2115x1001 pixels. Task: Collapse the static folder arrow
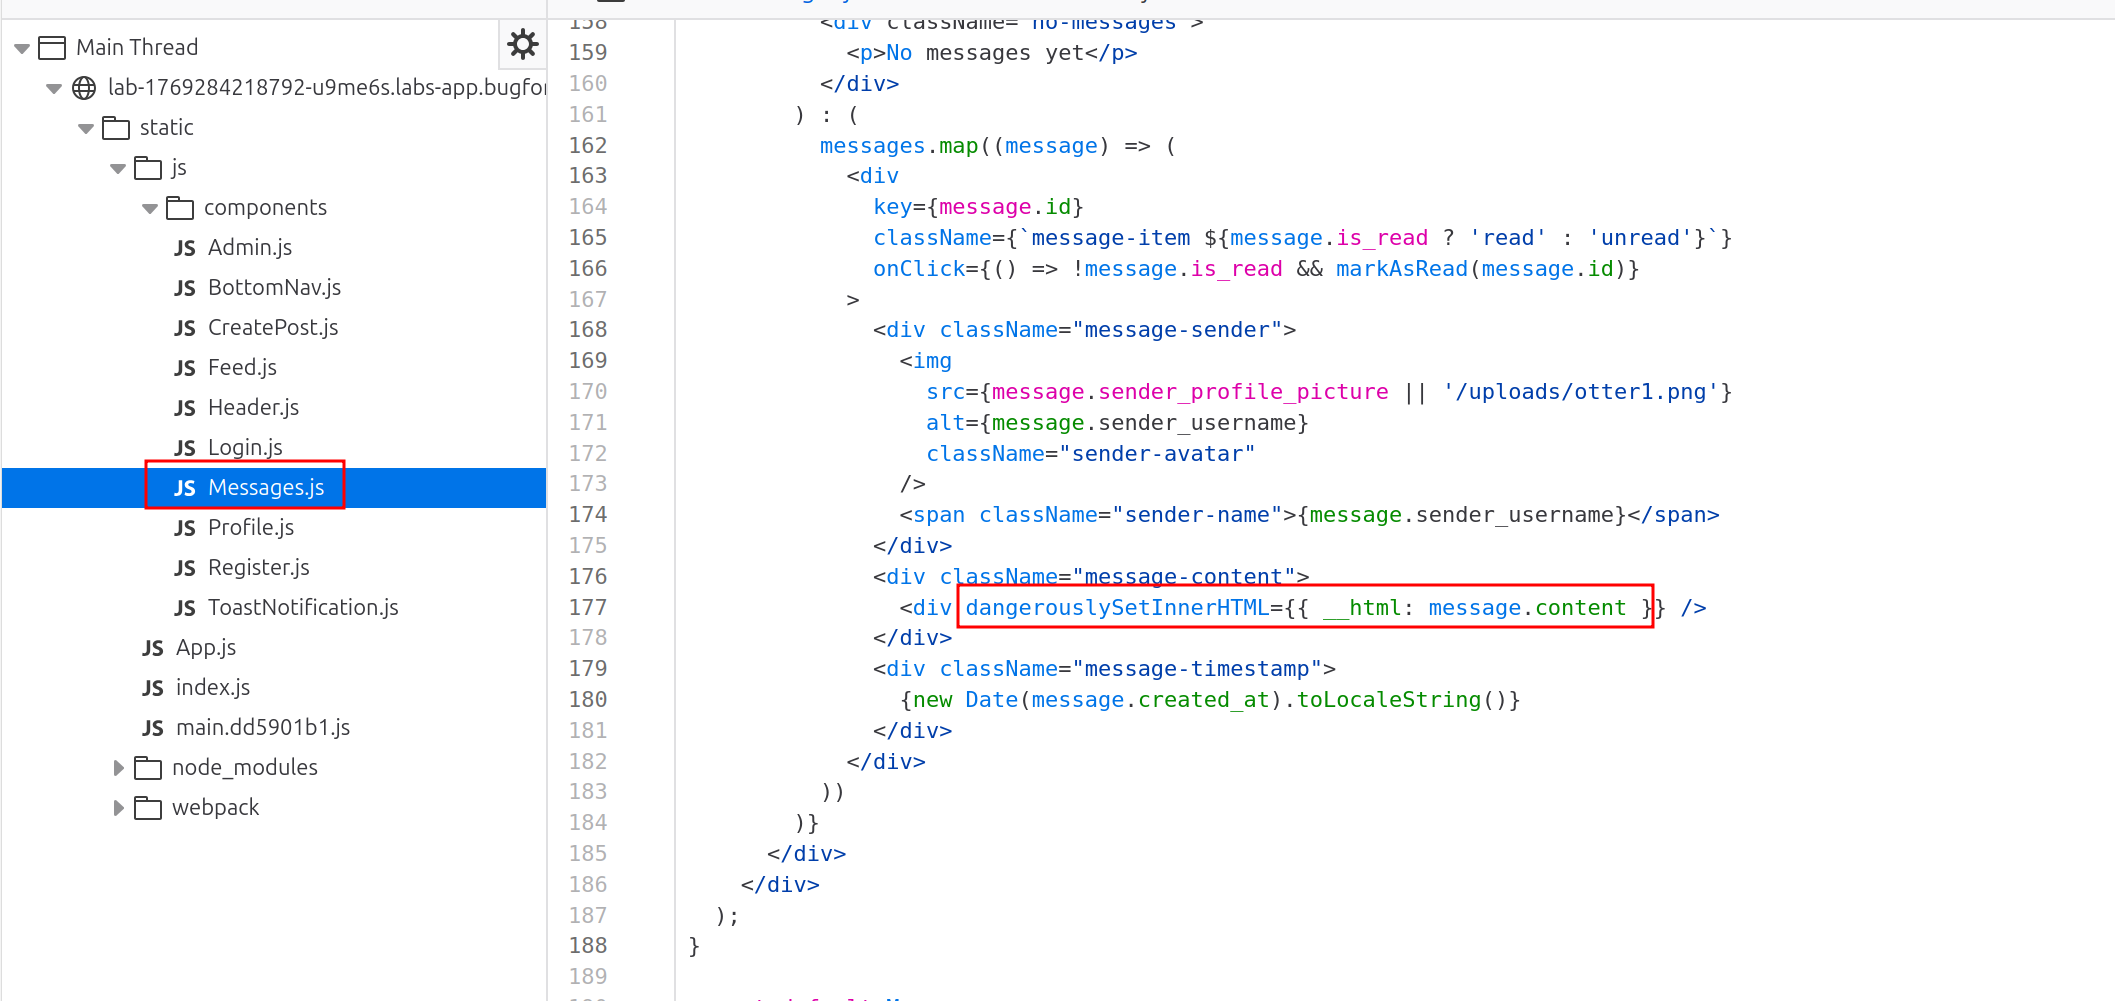pos(86,128)
